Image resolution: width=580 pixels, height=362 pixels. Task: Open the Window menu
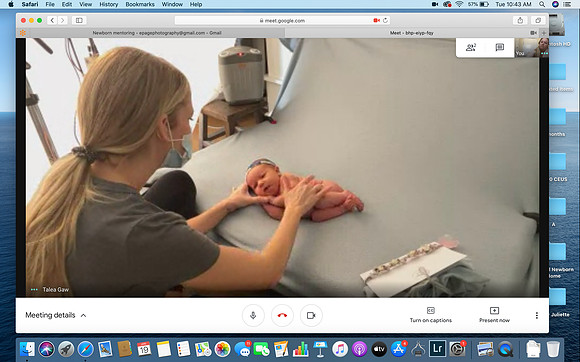point(172,4)
